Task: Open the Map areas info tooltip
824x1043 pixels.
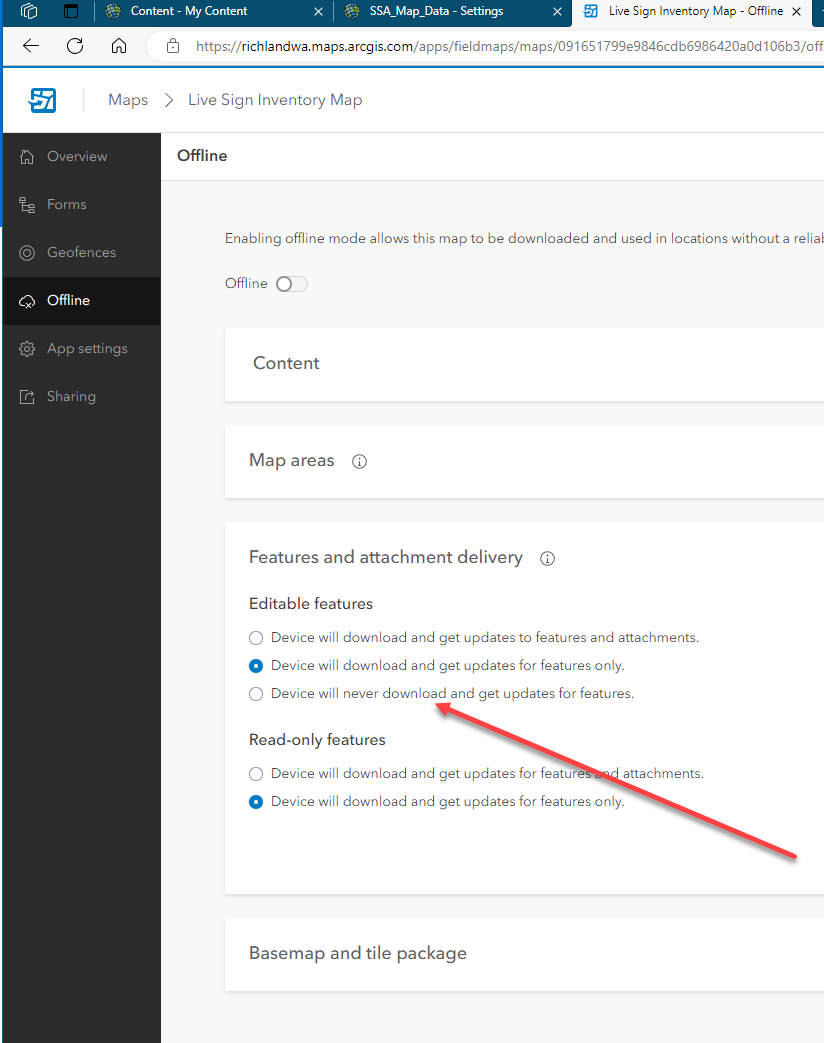Action: 359,461
